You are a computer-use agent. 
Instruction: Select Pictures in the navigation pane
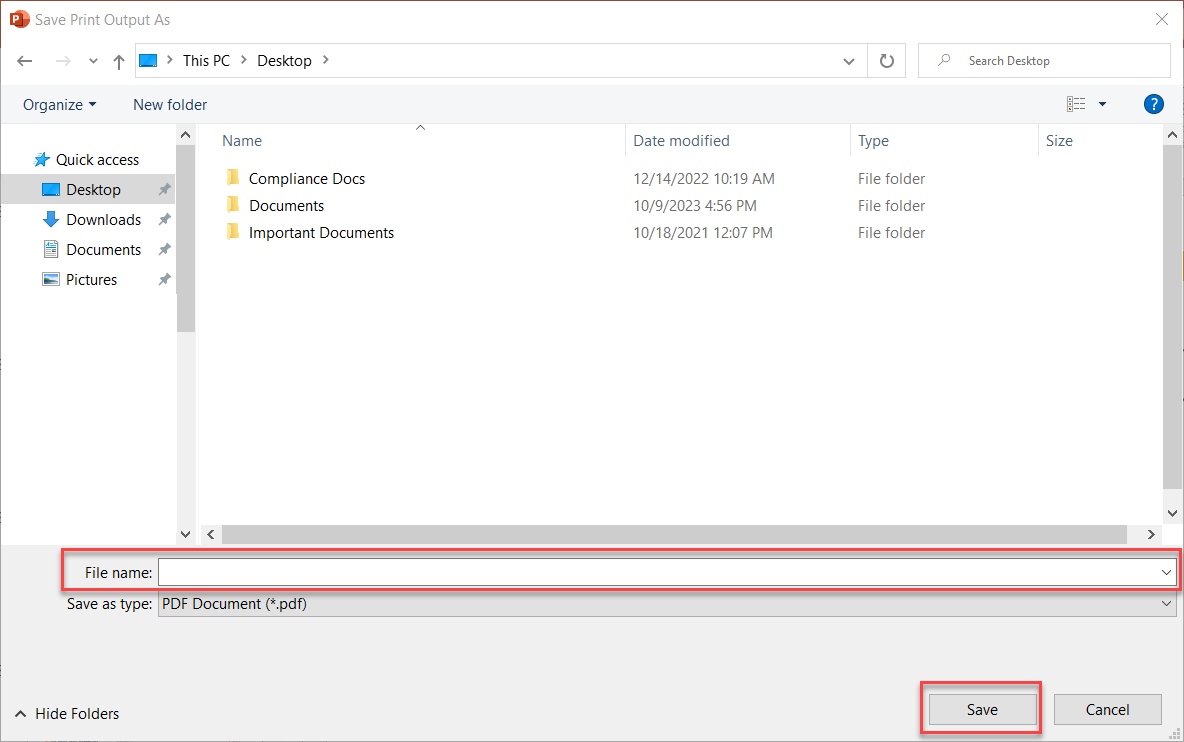91,280
